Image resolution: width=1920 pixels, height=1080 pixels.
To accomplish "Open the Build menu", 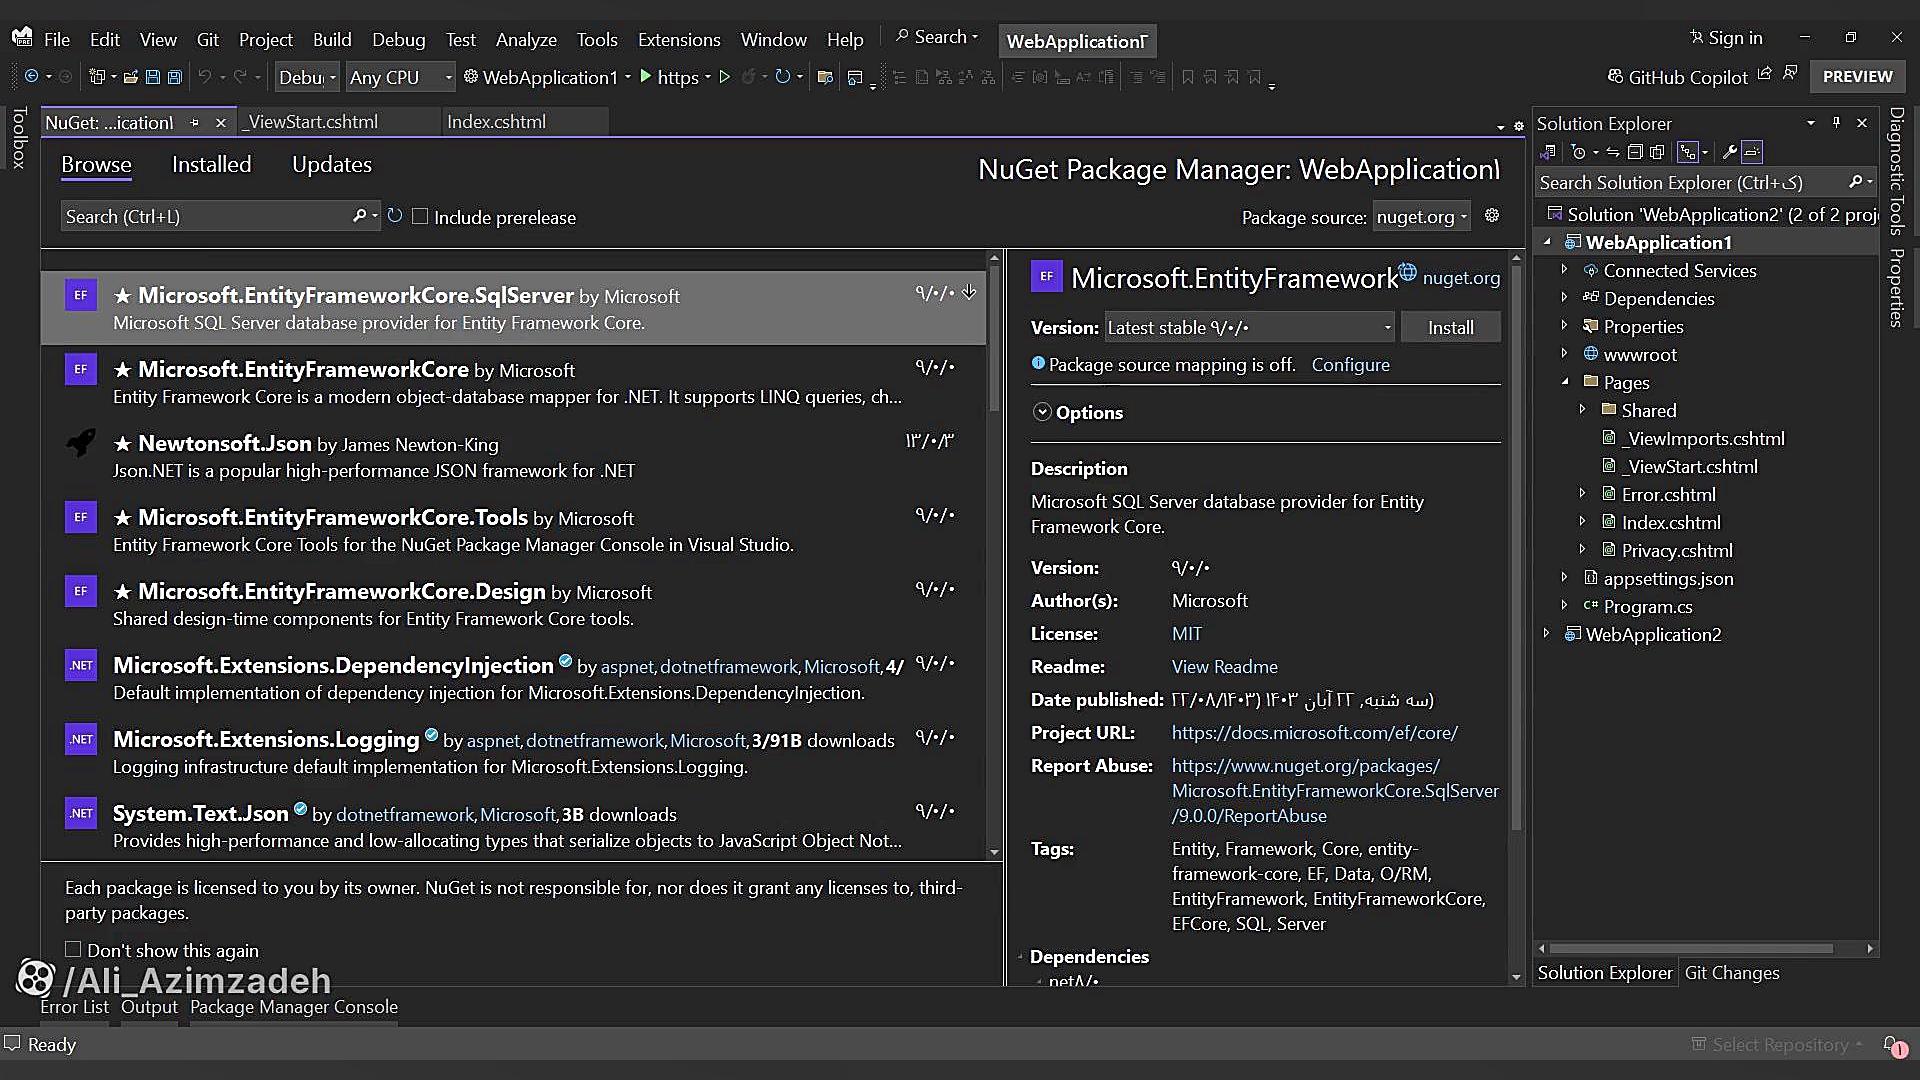I will click(332, 39).
